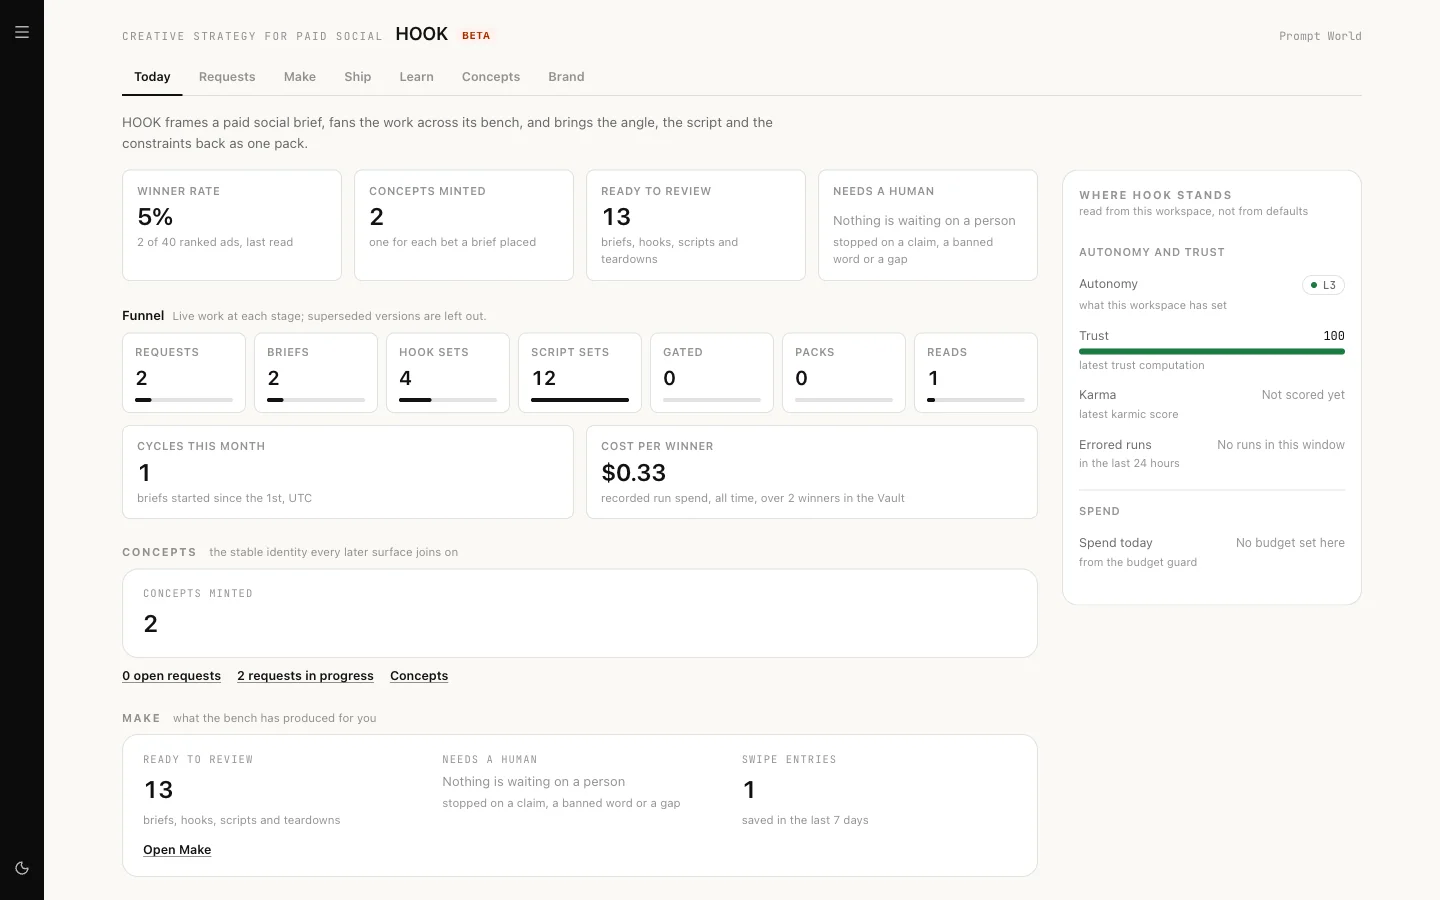Click the Needs a Human top card

click(x=928, y=225)
